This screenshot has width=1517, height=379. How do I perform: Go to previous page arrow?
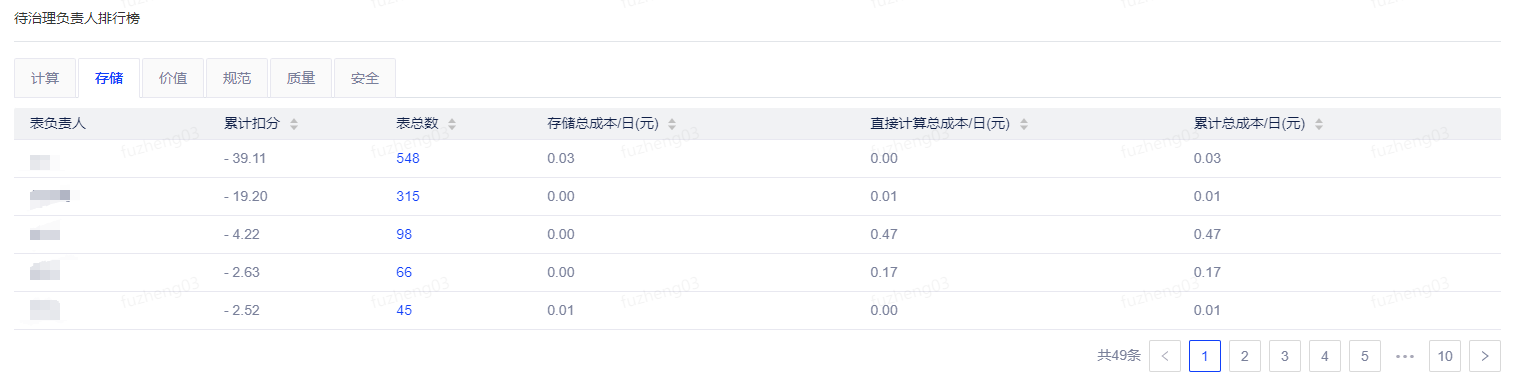(1165, 355)
